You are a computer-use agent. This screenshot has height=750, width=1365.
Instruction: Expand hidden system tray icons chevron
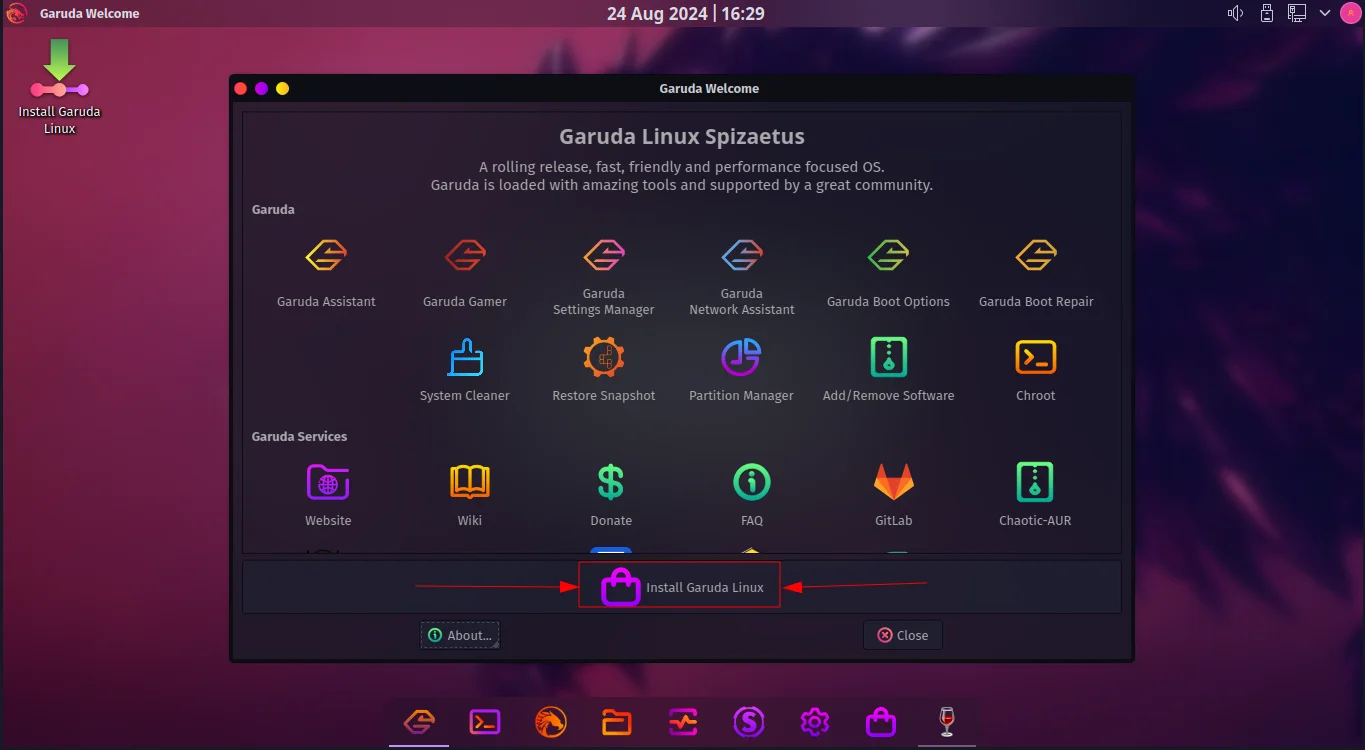1324,13
